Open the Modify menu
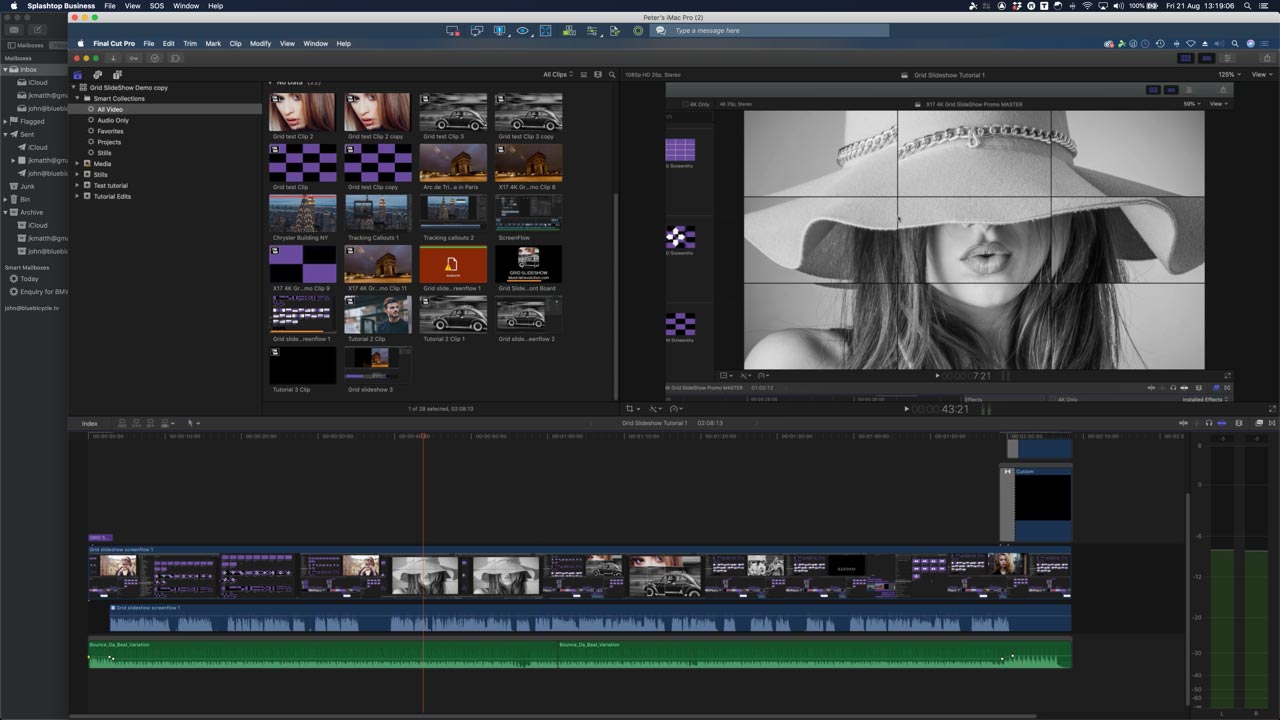 (x=261, y=44)
